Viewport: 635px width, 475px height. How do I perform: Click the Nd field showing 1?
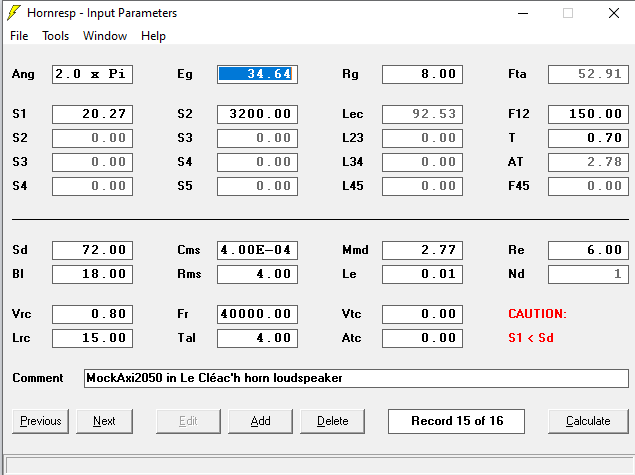[588, 274]
